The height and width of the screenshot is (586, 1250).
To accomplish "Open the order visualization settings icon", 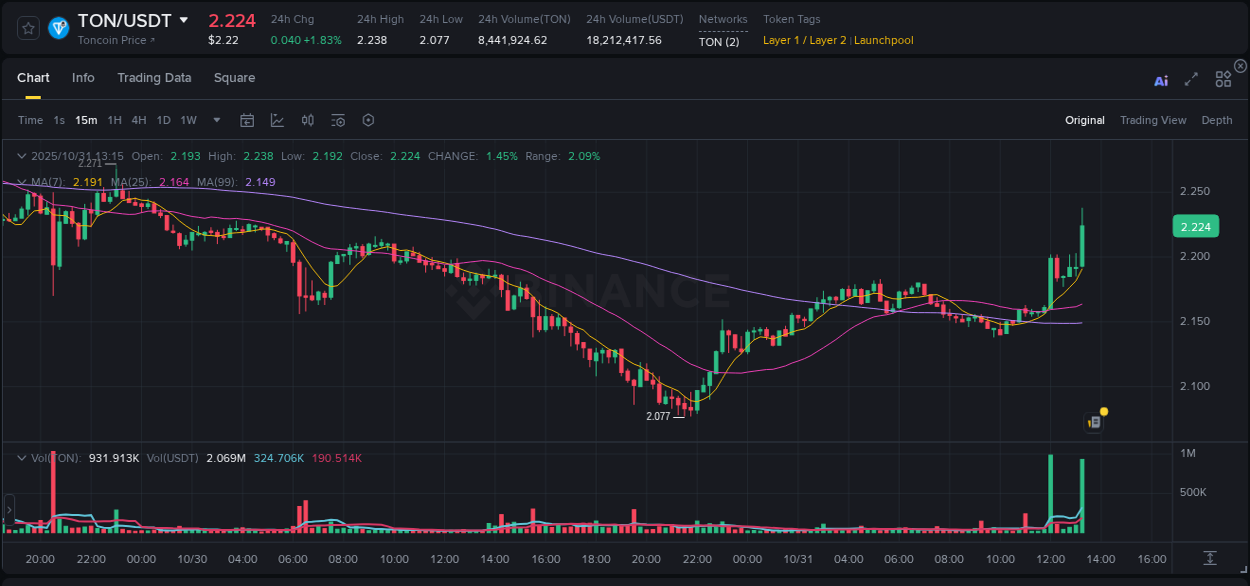I will 337,120.
